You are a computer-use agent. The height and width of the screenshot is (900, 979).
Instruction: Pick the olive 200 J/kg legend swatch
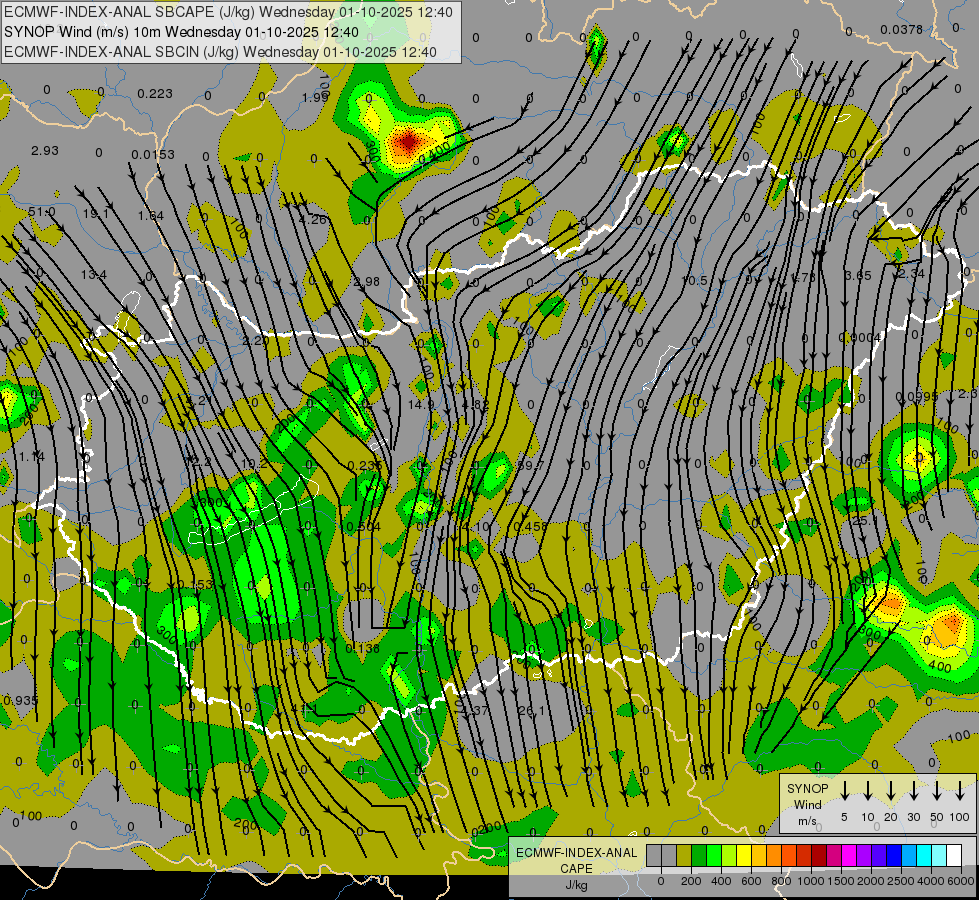pos(684,856)
